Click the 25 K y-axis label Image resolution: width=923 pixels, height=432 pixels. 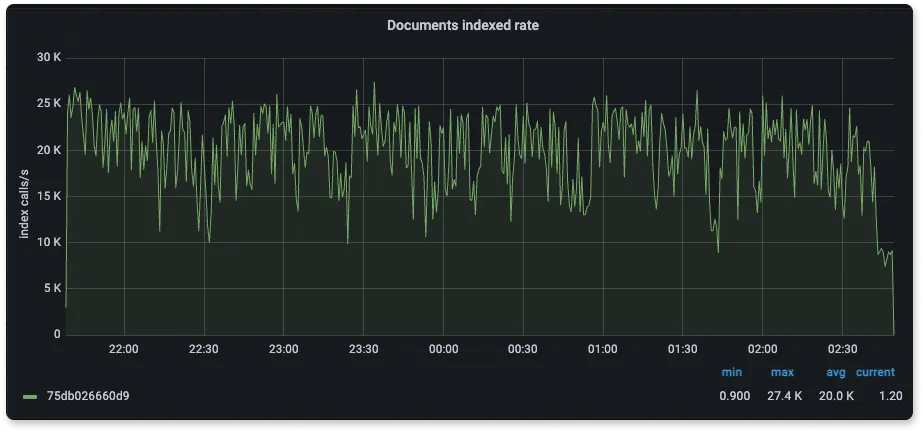[x=49, y=104]
